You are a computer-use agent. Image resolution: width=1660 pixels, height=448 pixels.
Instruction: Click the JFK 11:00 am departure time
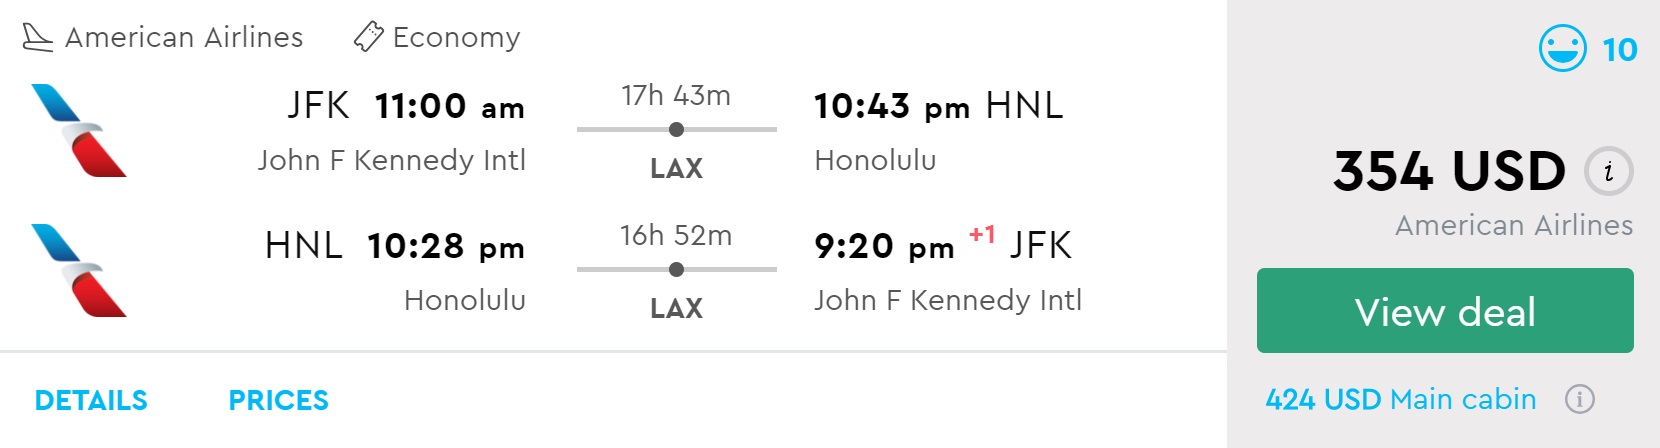tap(449, 106)
